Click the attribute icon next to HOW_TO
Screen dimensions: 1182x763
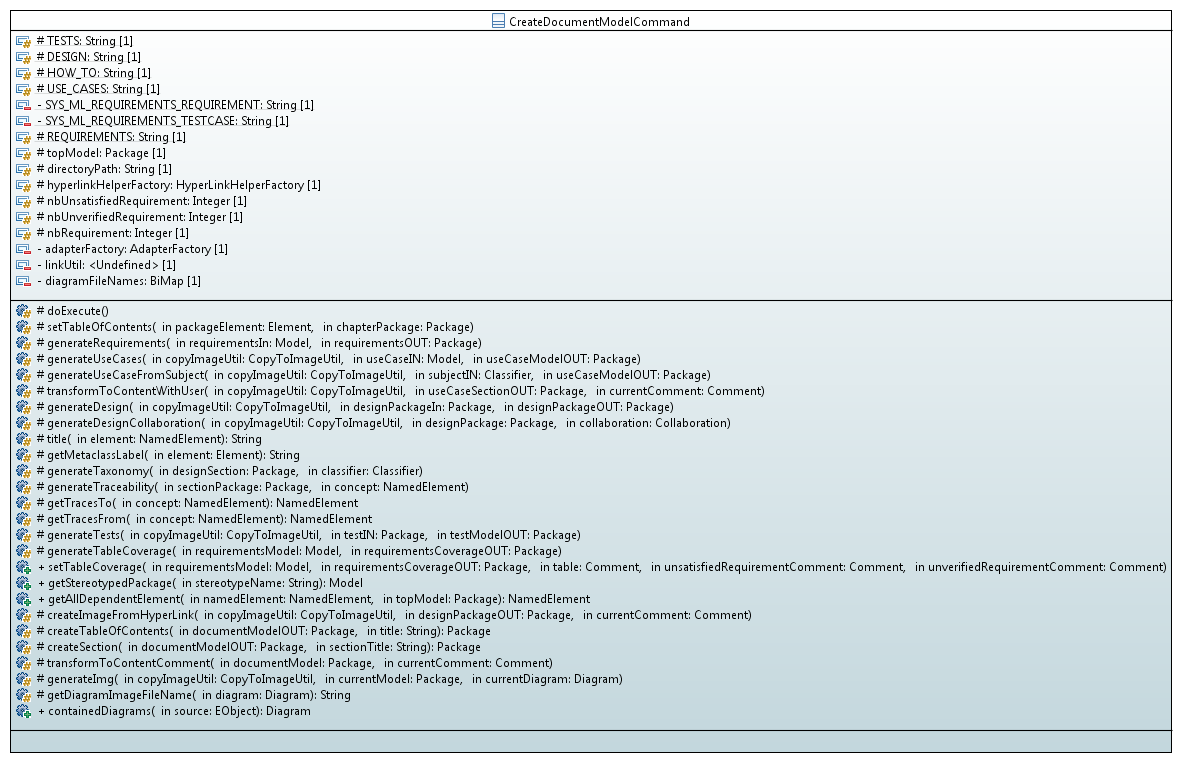pyautogui.click(x=23, y=73)
